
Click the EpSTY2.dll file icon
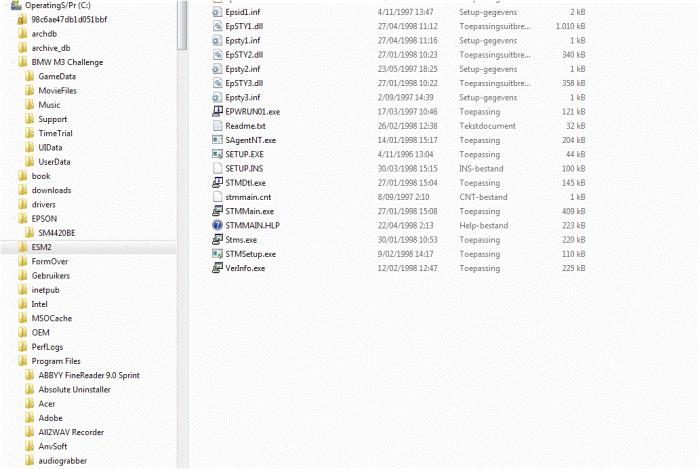tap(217, 55)
